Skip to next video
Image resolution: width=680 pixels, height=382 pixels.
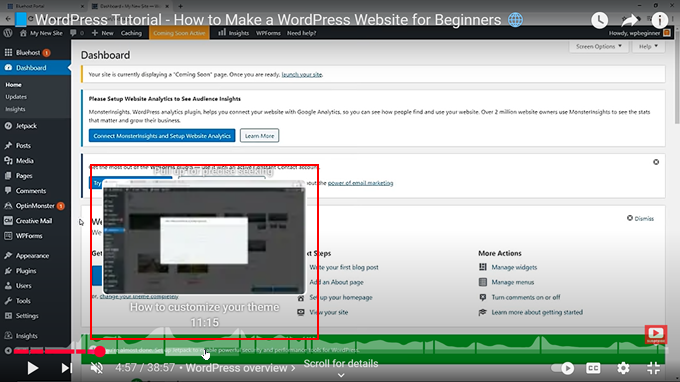click(66, 368)
